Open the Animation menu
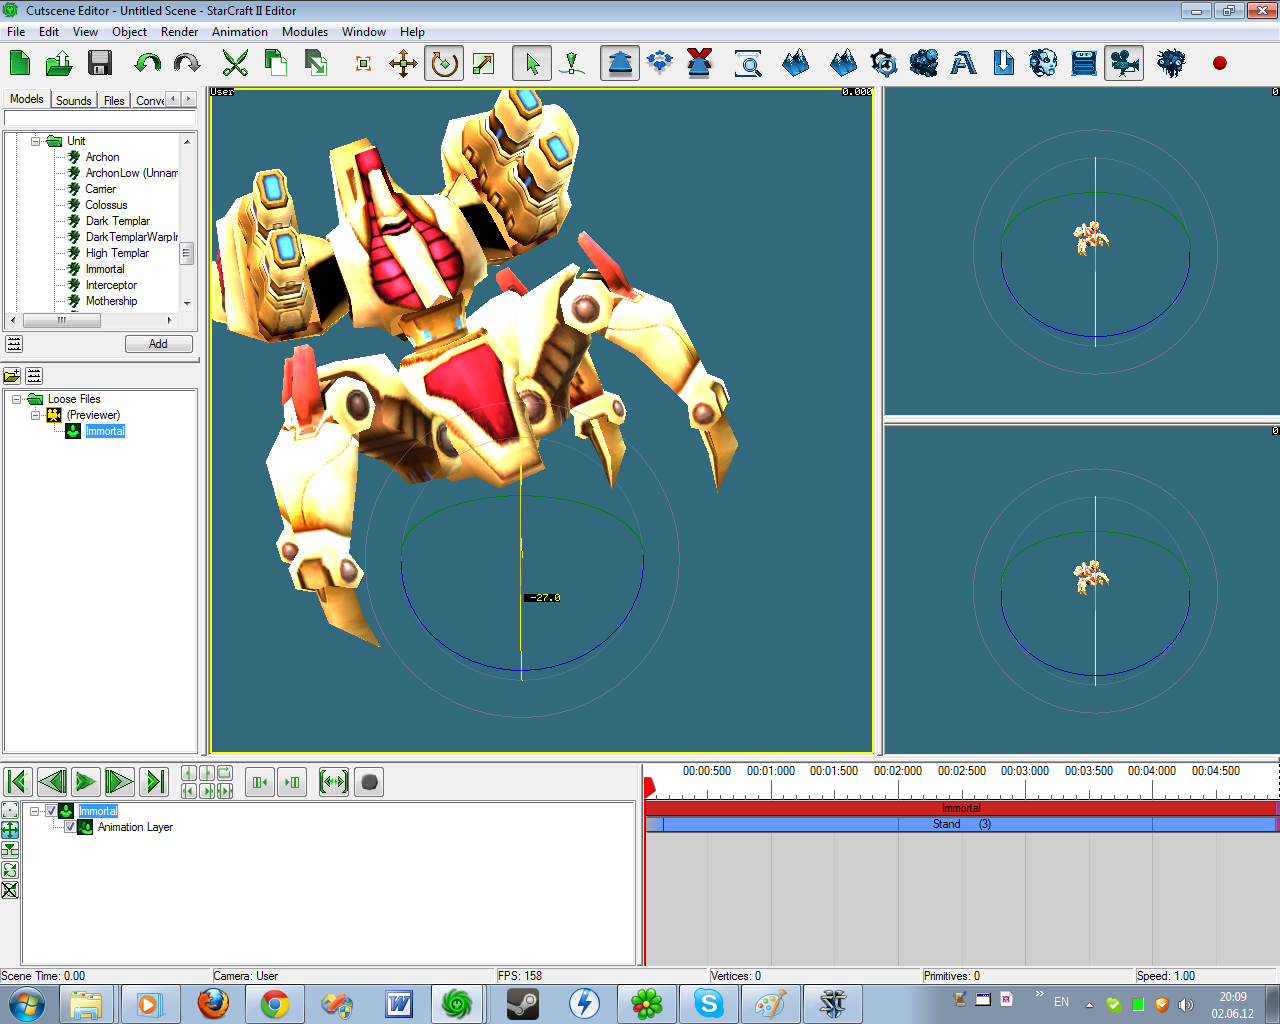The height and width of the screenshot is (1024, 1280). click(x=239, y=32)
